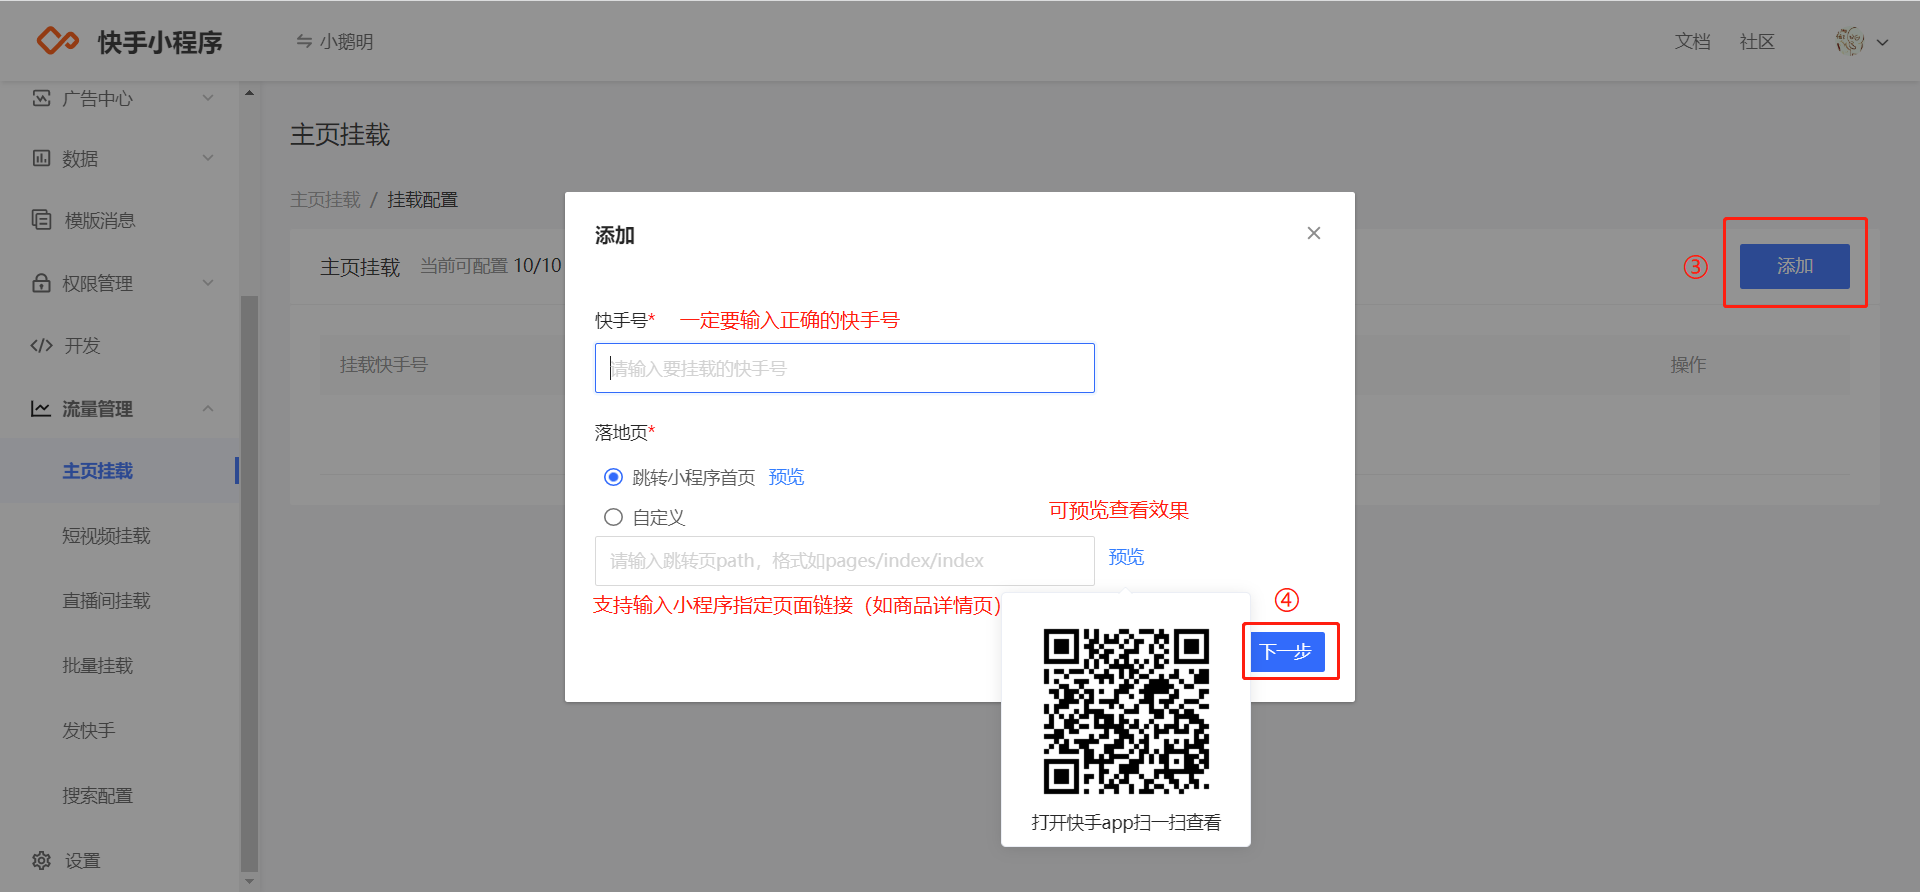Expand the 权限管理 menu chevron
Screen dimensions: 1920x892
[x=208, y=283]
